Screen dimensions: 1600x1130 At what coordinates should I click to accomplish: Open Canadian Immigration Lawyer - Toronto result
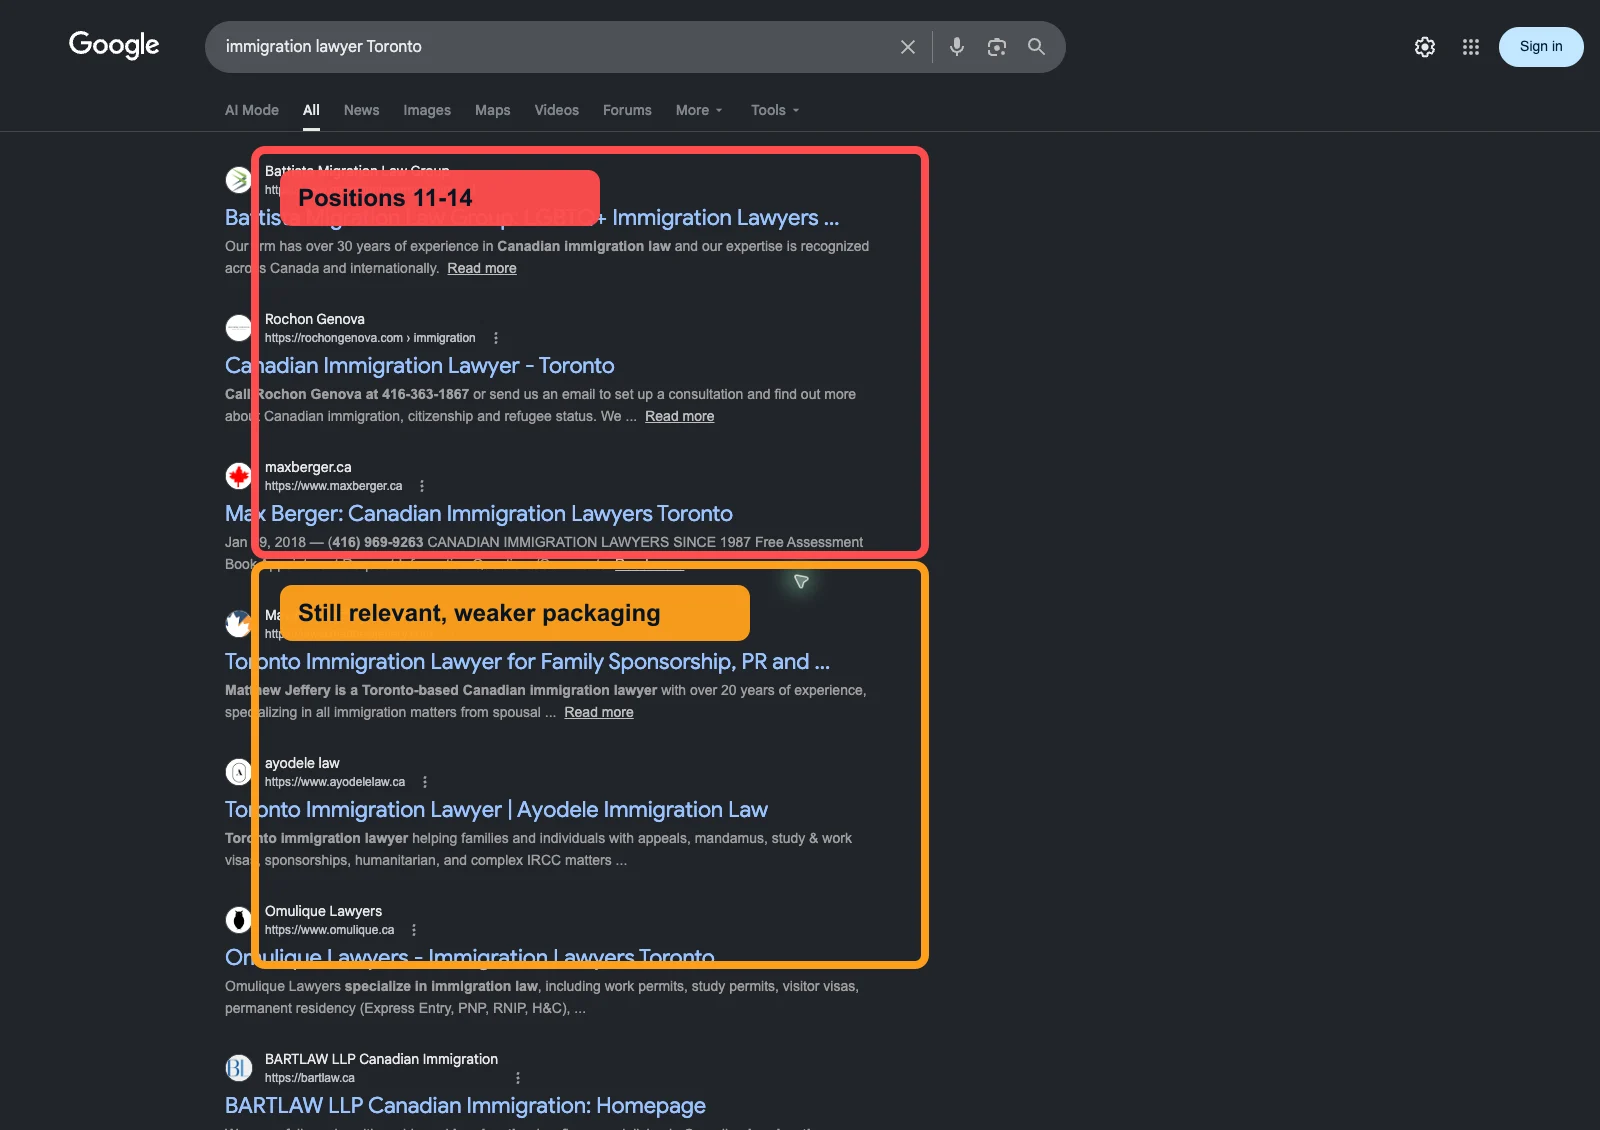420,366
